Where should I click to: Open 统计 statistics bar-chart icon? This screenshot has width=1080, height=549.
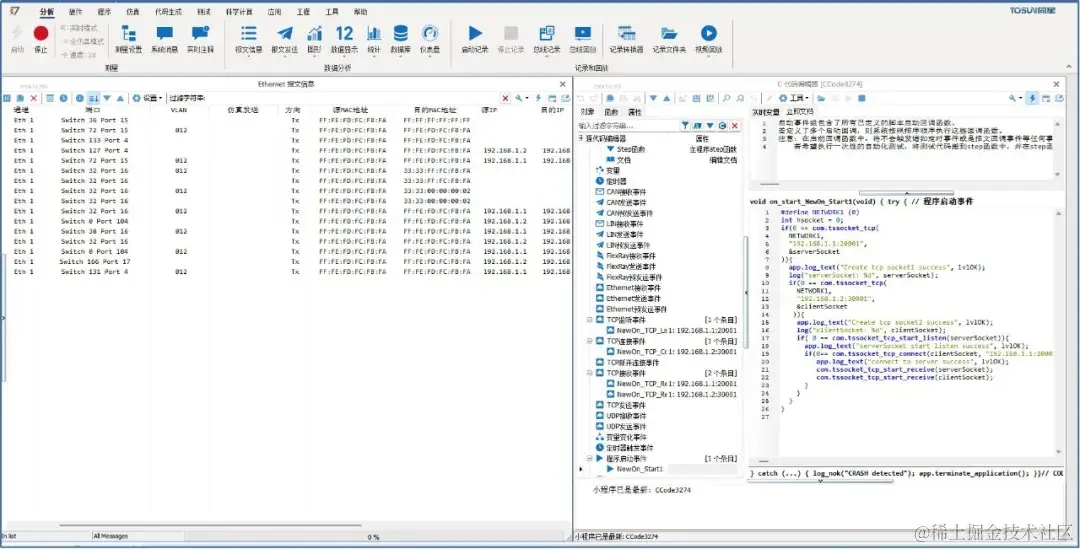[374, 39]
